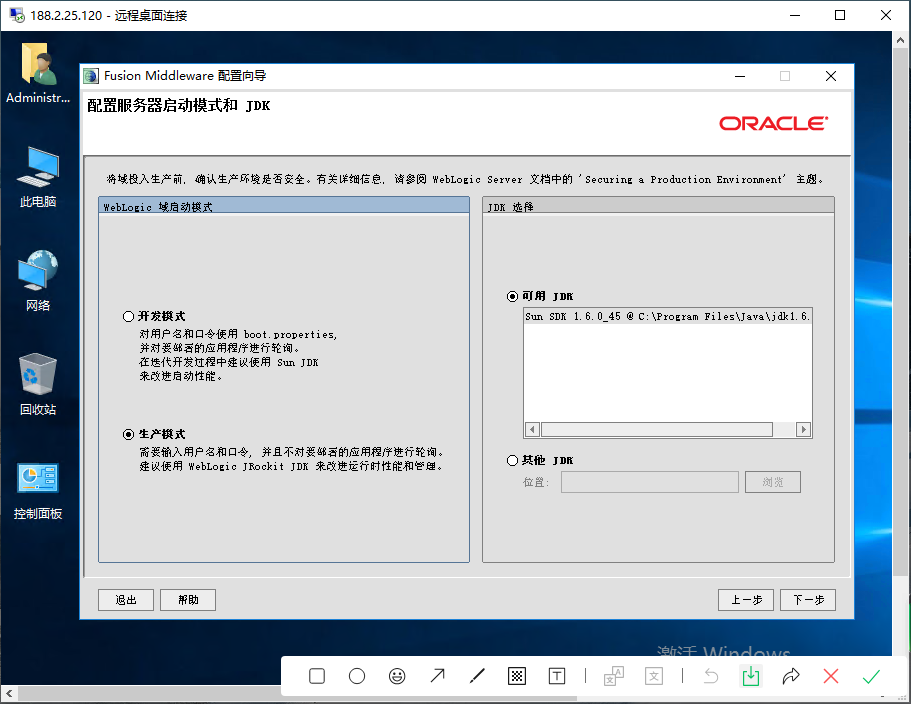The height and width of the screenshot is (704, 911).
Task: Click the 退出 button
Action: pos(126,600)
